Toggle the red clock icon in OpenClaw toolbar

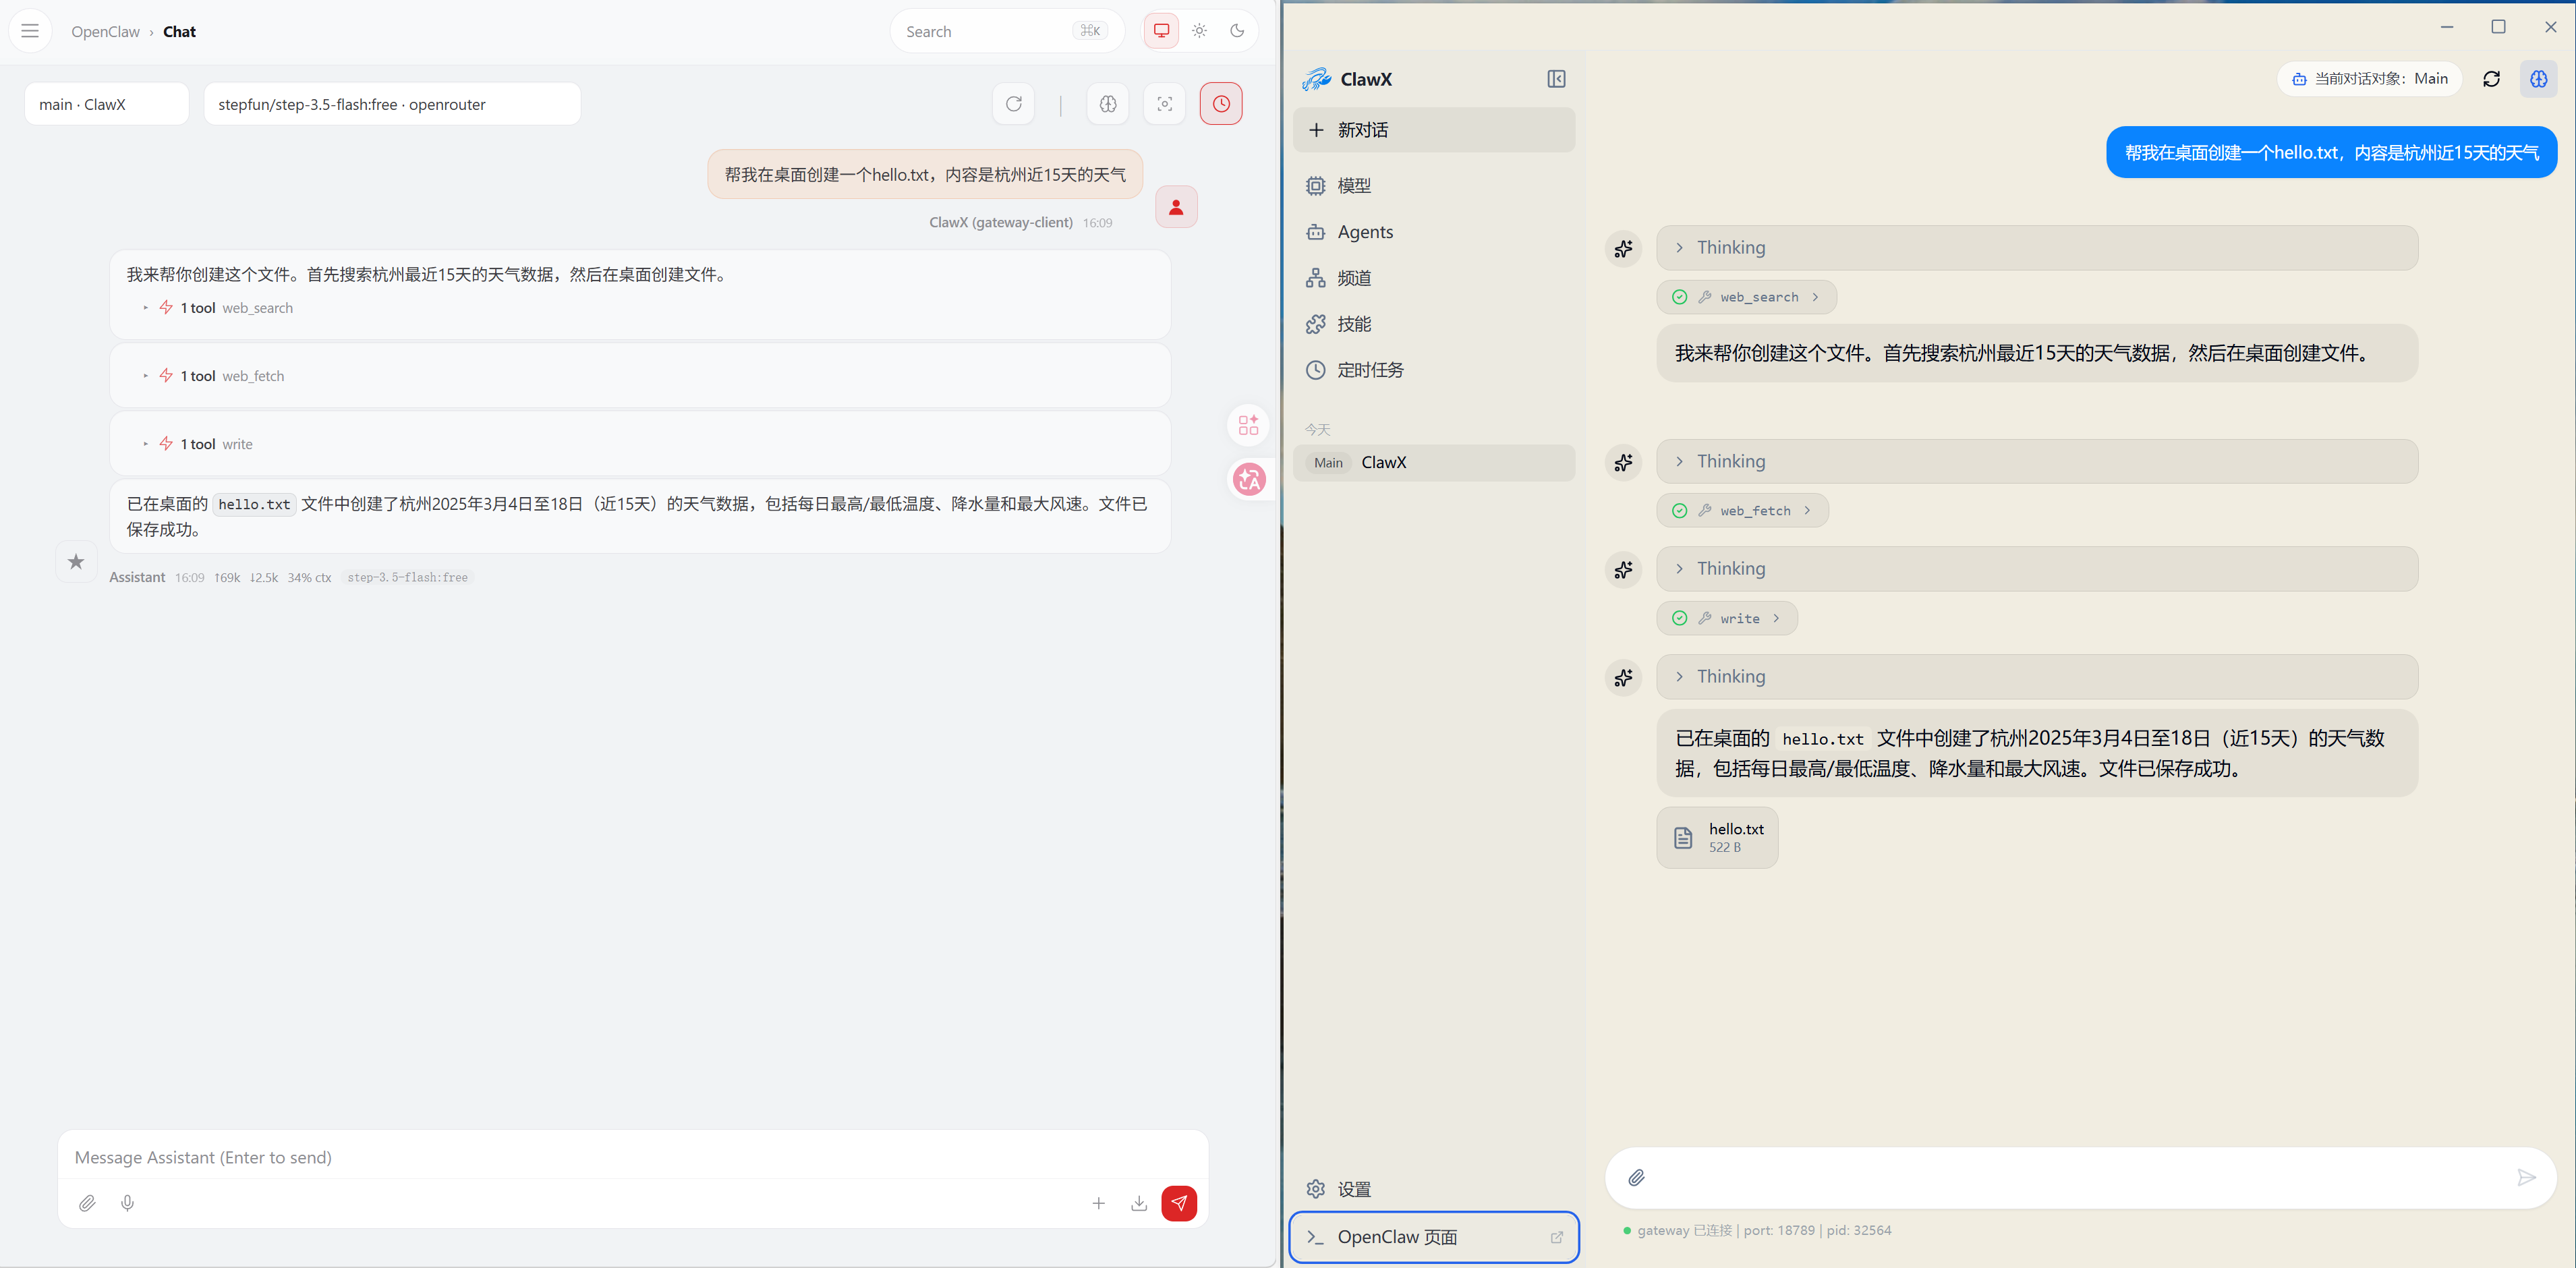(1221, 104)
